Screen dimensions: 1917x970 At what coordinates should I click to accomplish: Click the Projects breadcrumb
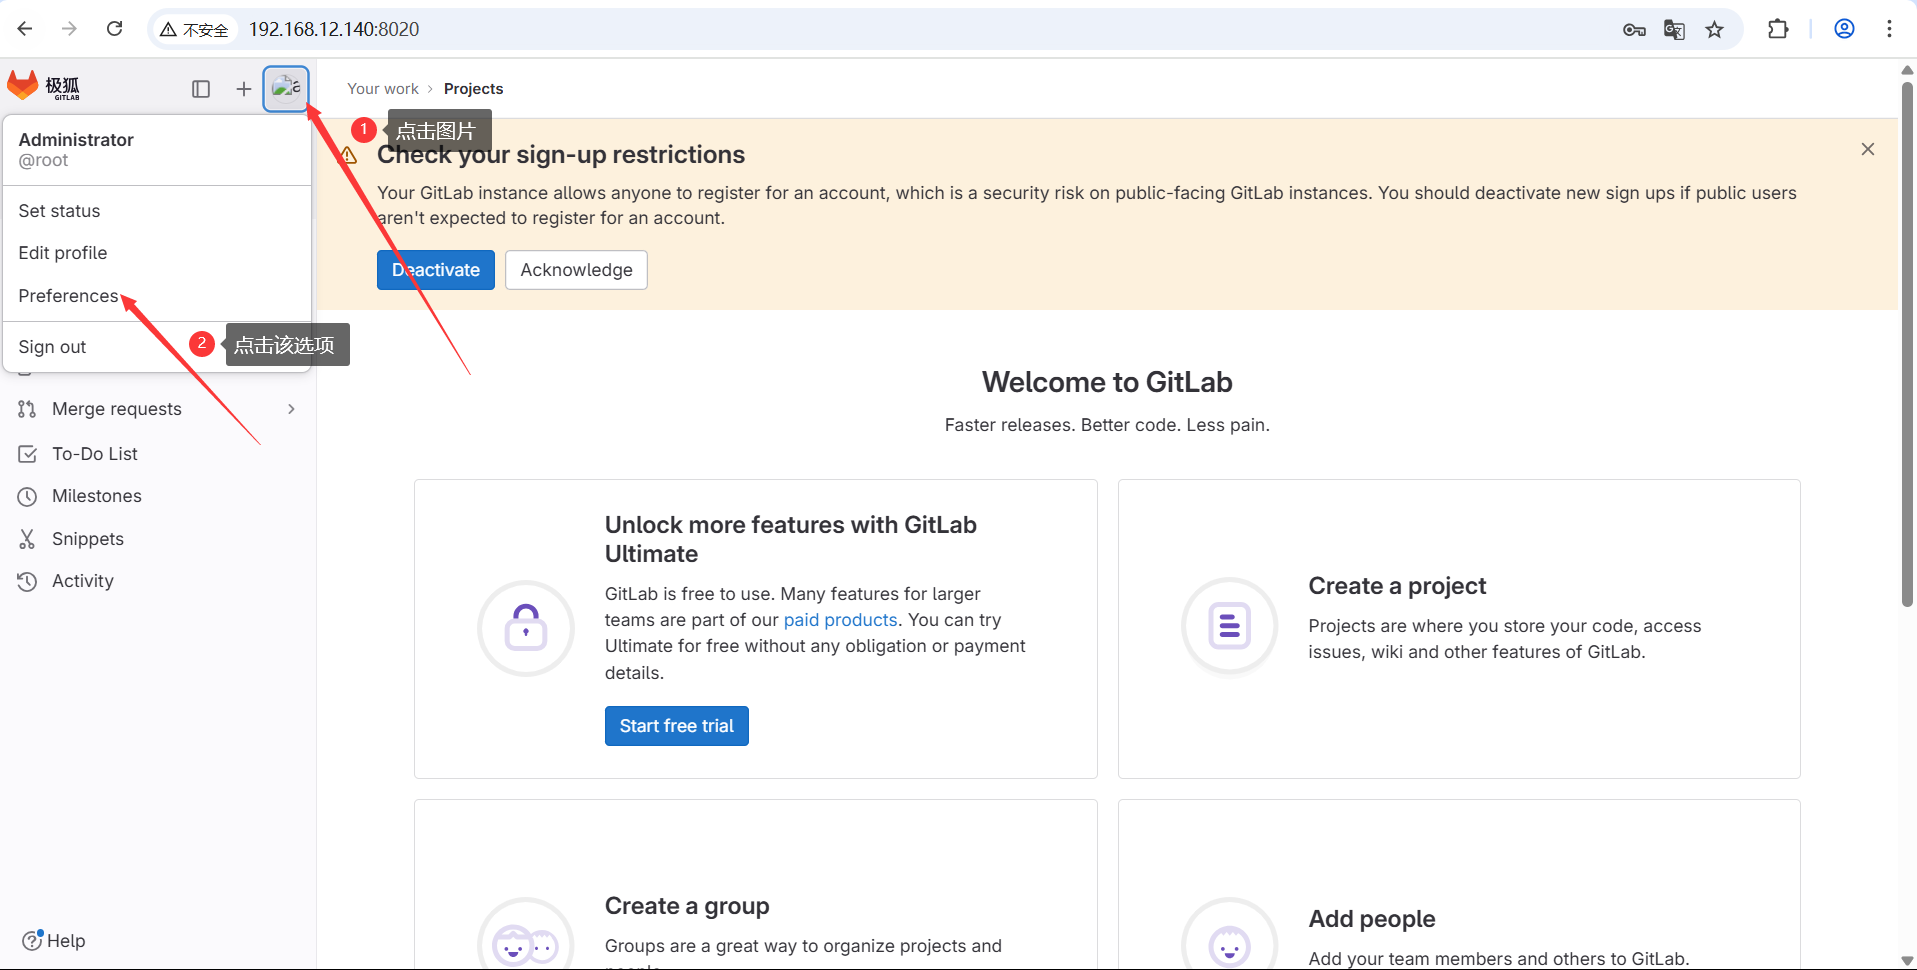point(474,89)
